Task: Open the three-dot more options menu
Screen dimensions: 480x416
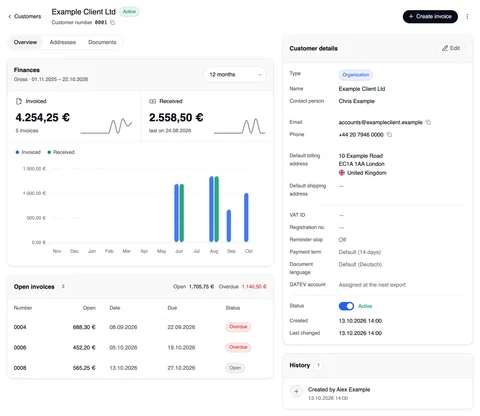Action: 467,16
